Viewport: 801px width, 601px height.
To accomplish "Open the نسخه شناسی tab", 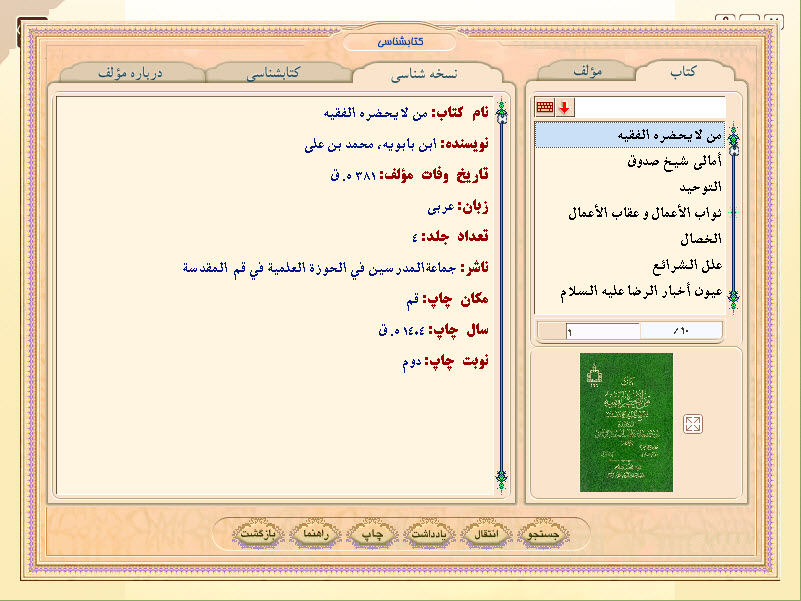I will pos(424,75).
